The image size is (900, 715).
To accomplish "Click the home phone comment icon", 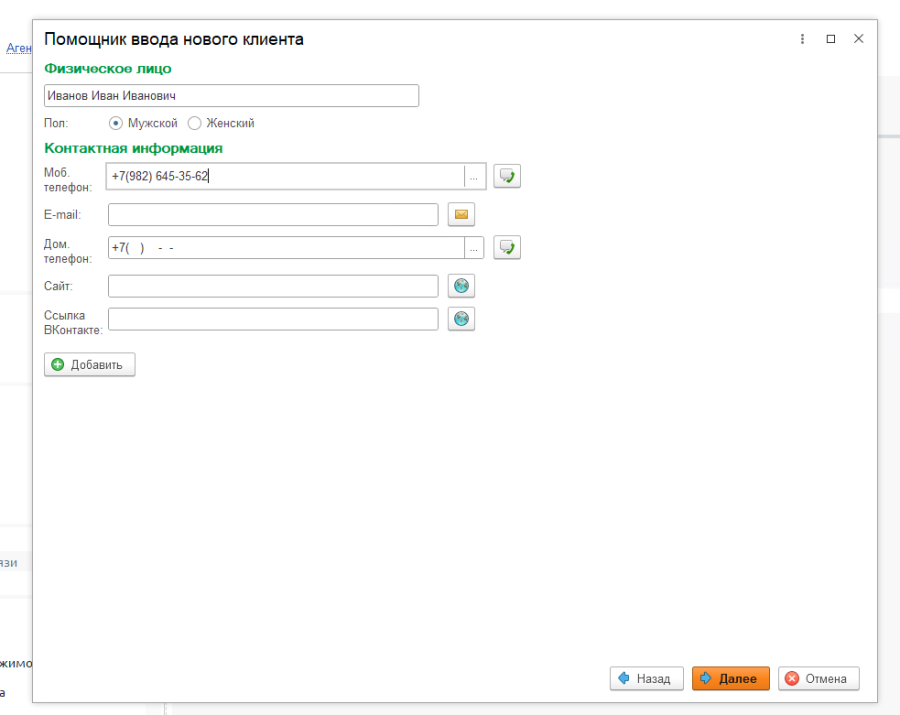I will 508,248.
